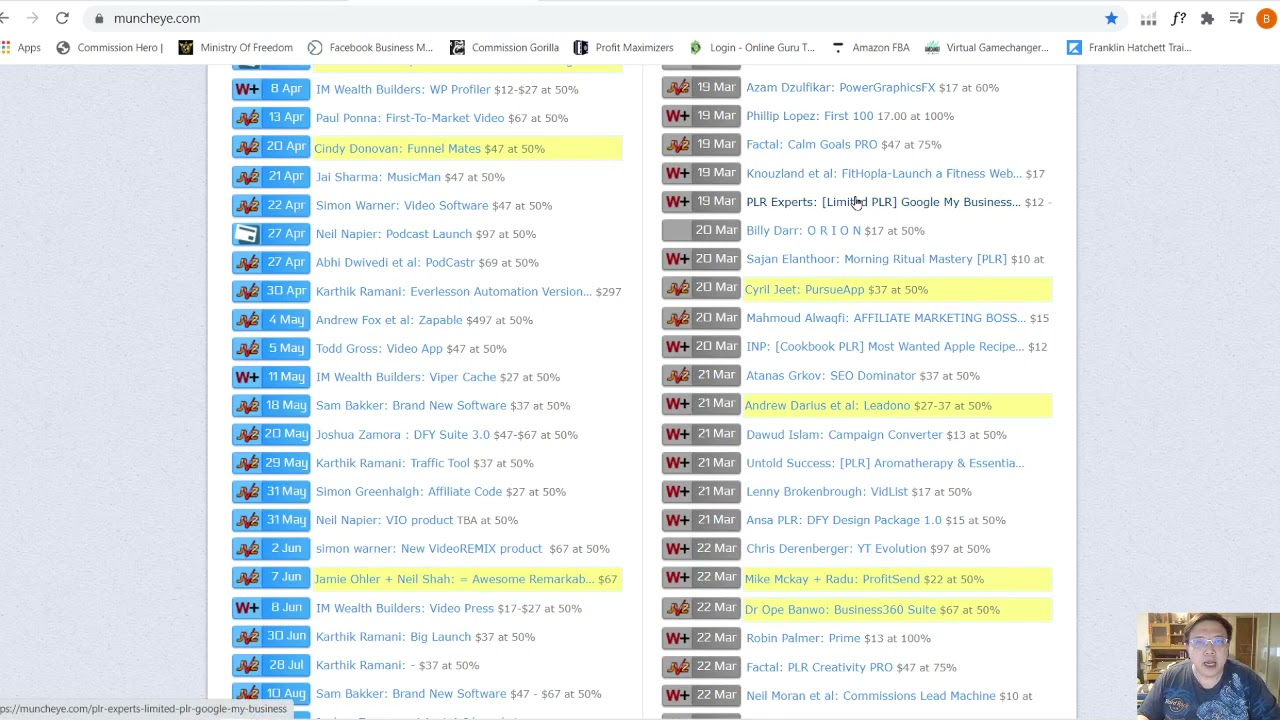Open Jai Sharma: MusicMan link

pyautogui.click(x=378, y=177)
